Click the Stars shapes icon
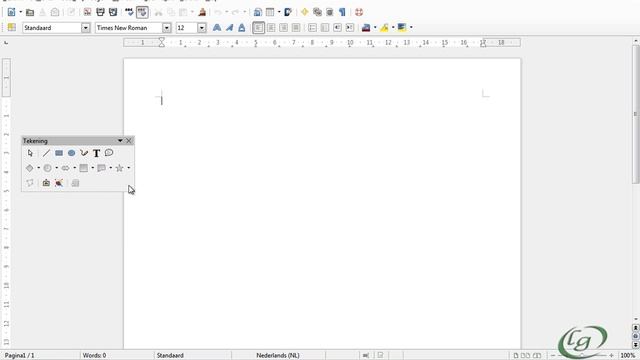 [x=119, y=168]
